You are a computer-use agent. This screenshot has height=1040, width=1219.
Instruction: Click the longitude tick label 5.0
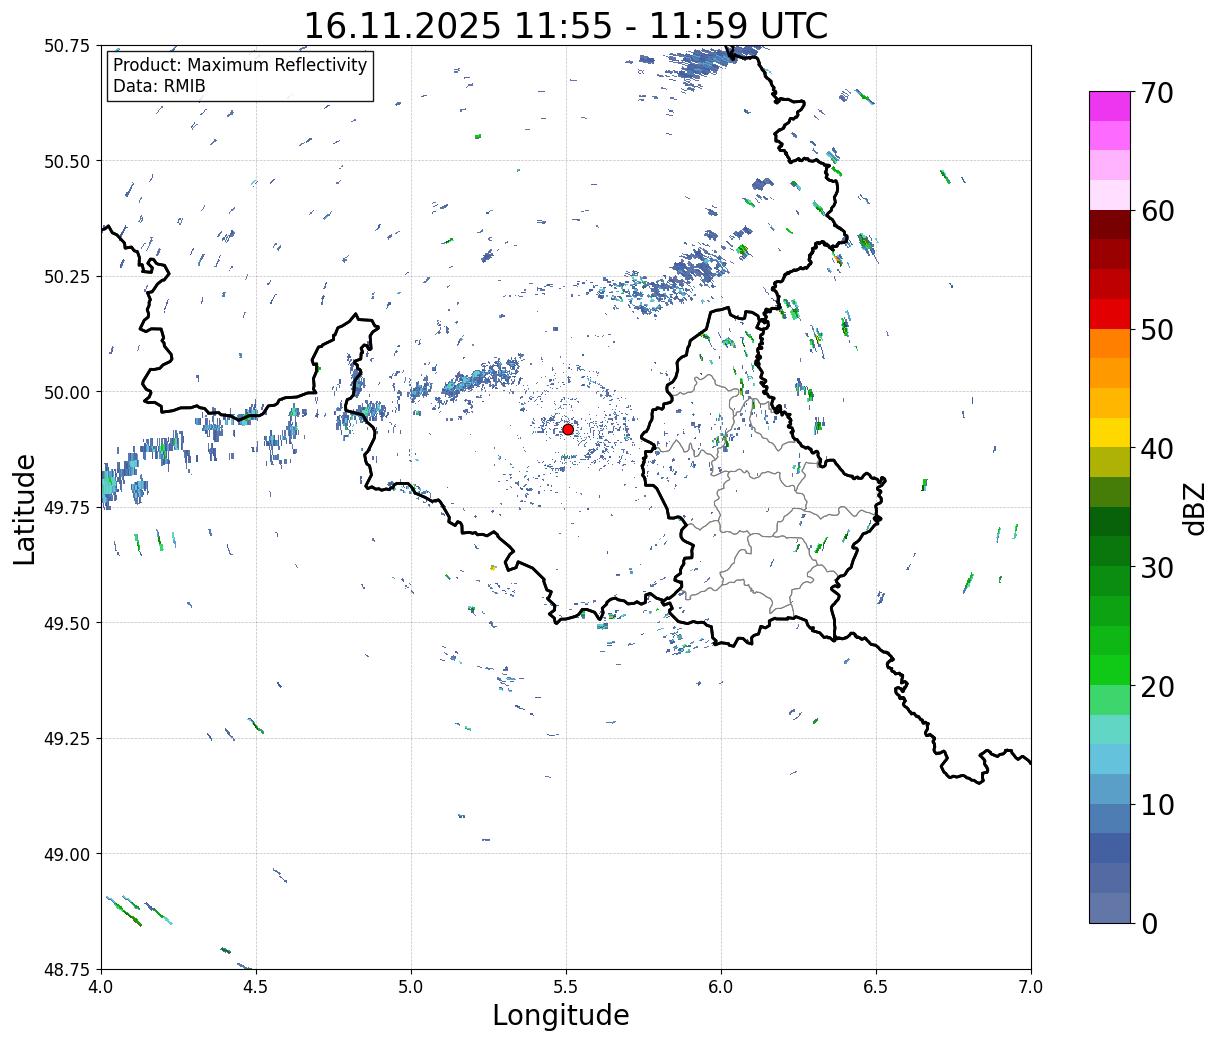tap(411, 987)
